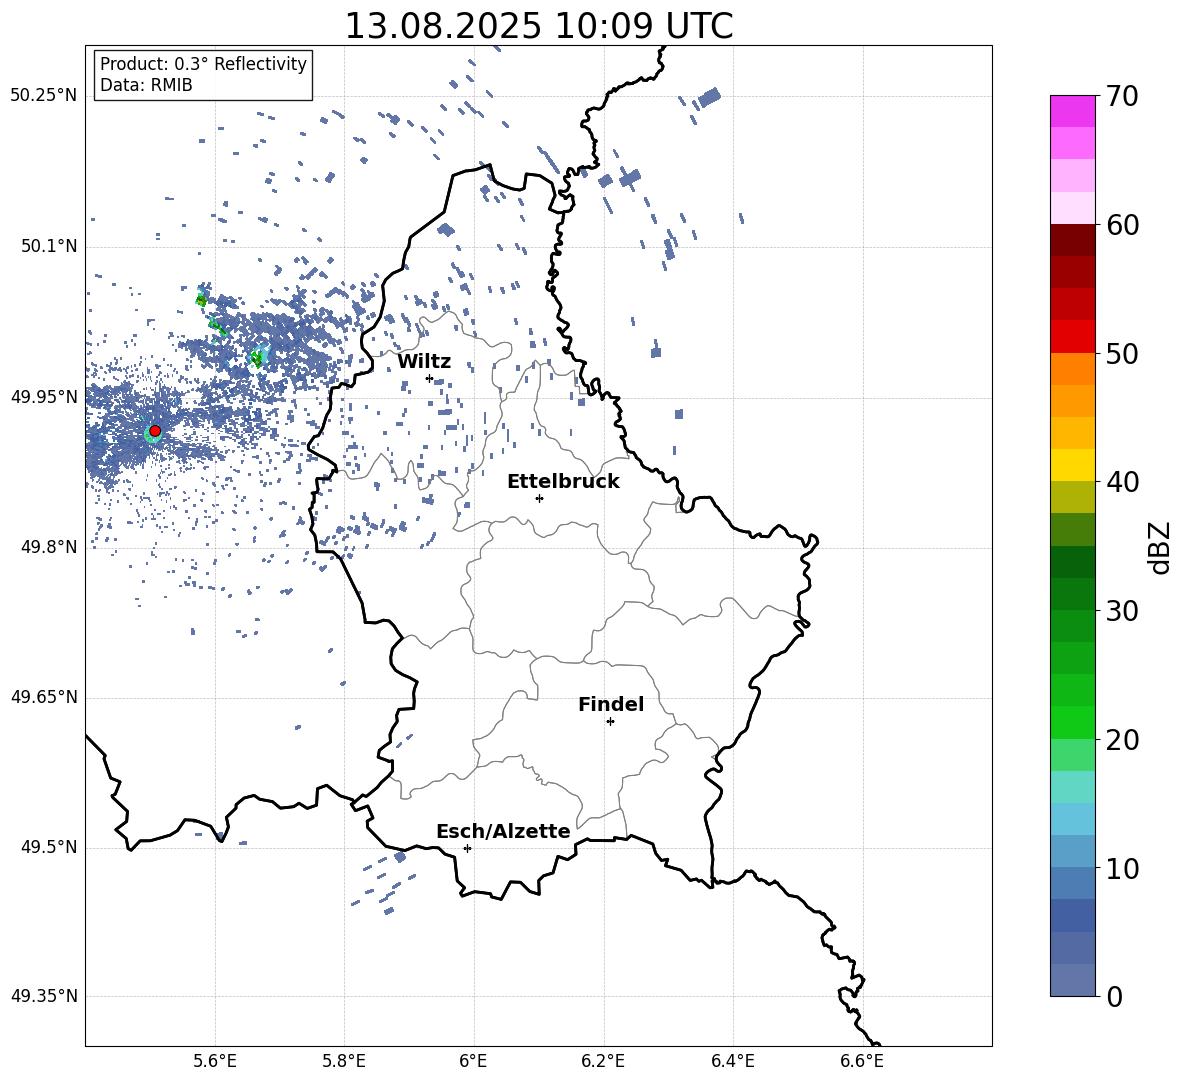Viewport: 1184px width, 1081px height.
Task: Click the red radar location dot
Action: click(155, 431)
